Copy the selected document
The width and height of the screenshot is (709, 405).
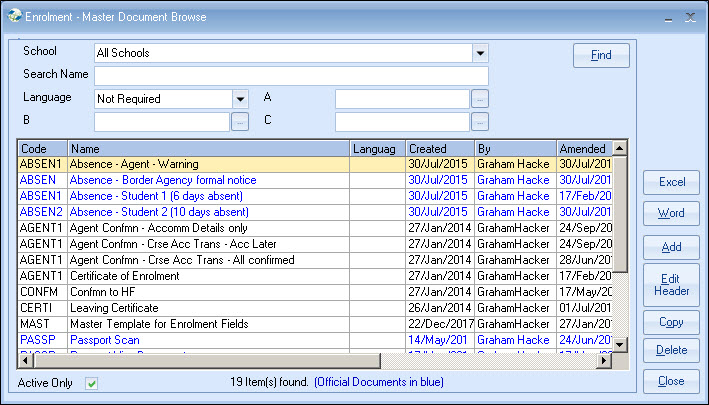click(671, 322)
